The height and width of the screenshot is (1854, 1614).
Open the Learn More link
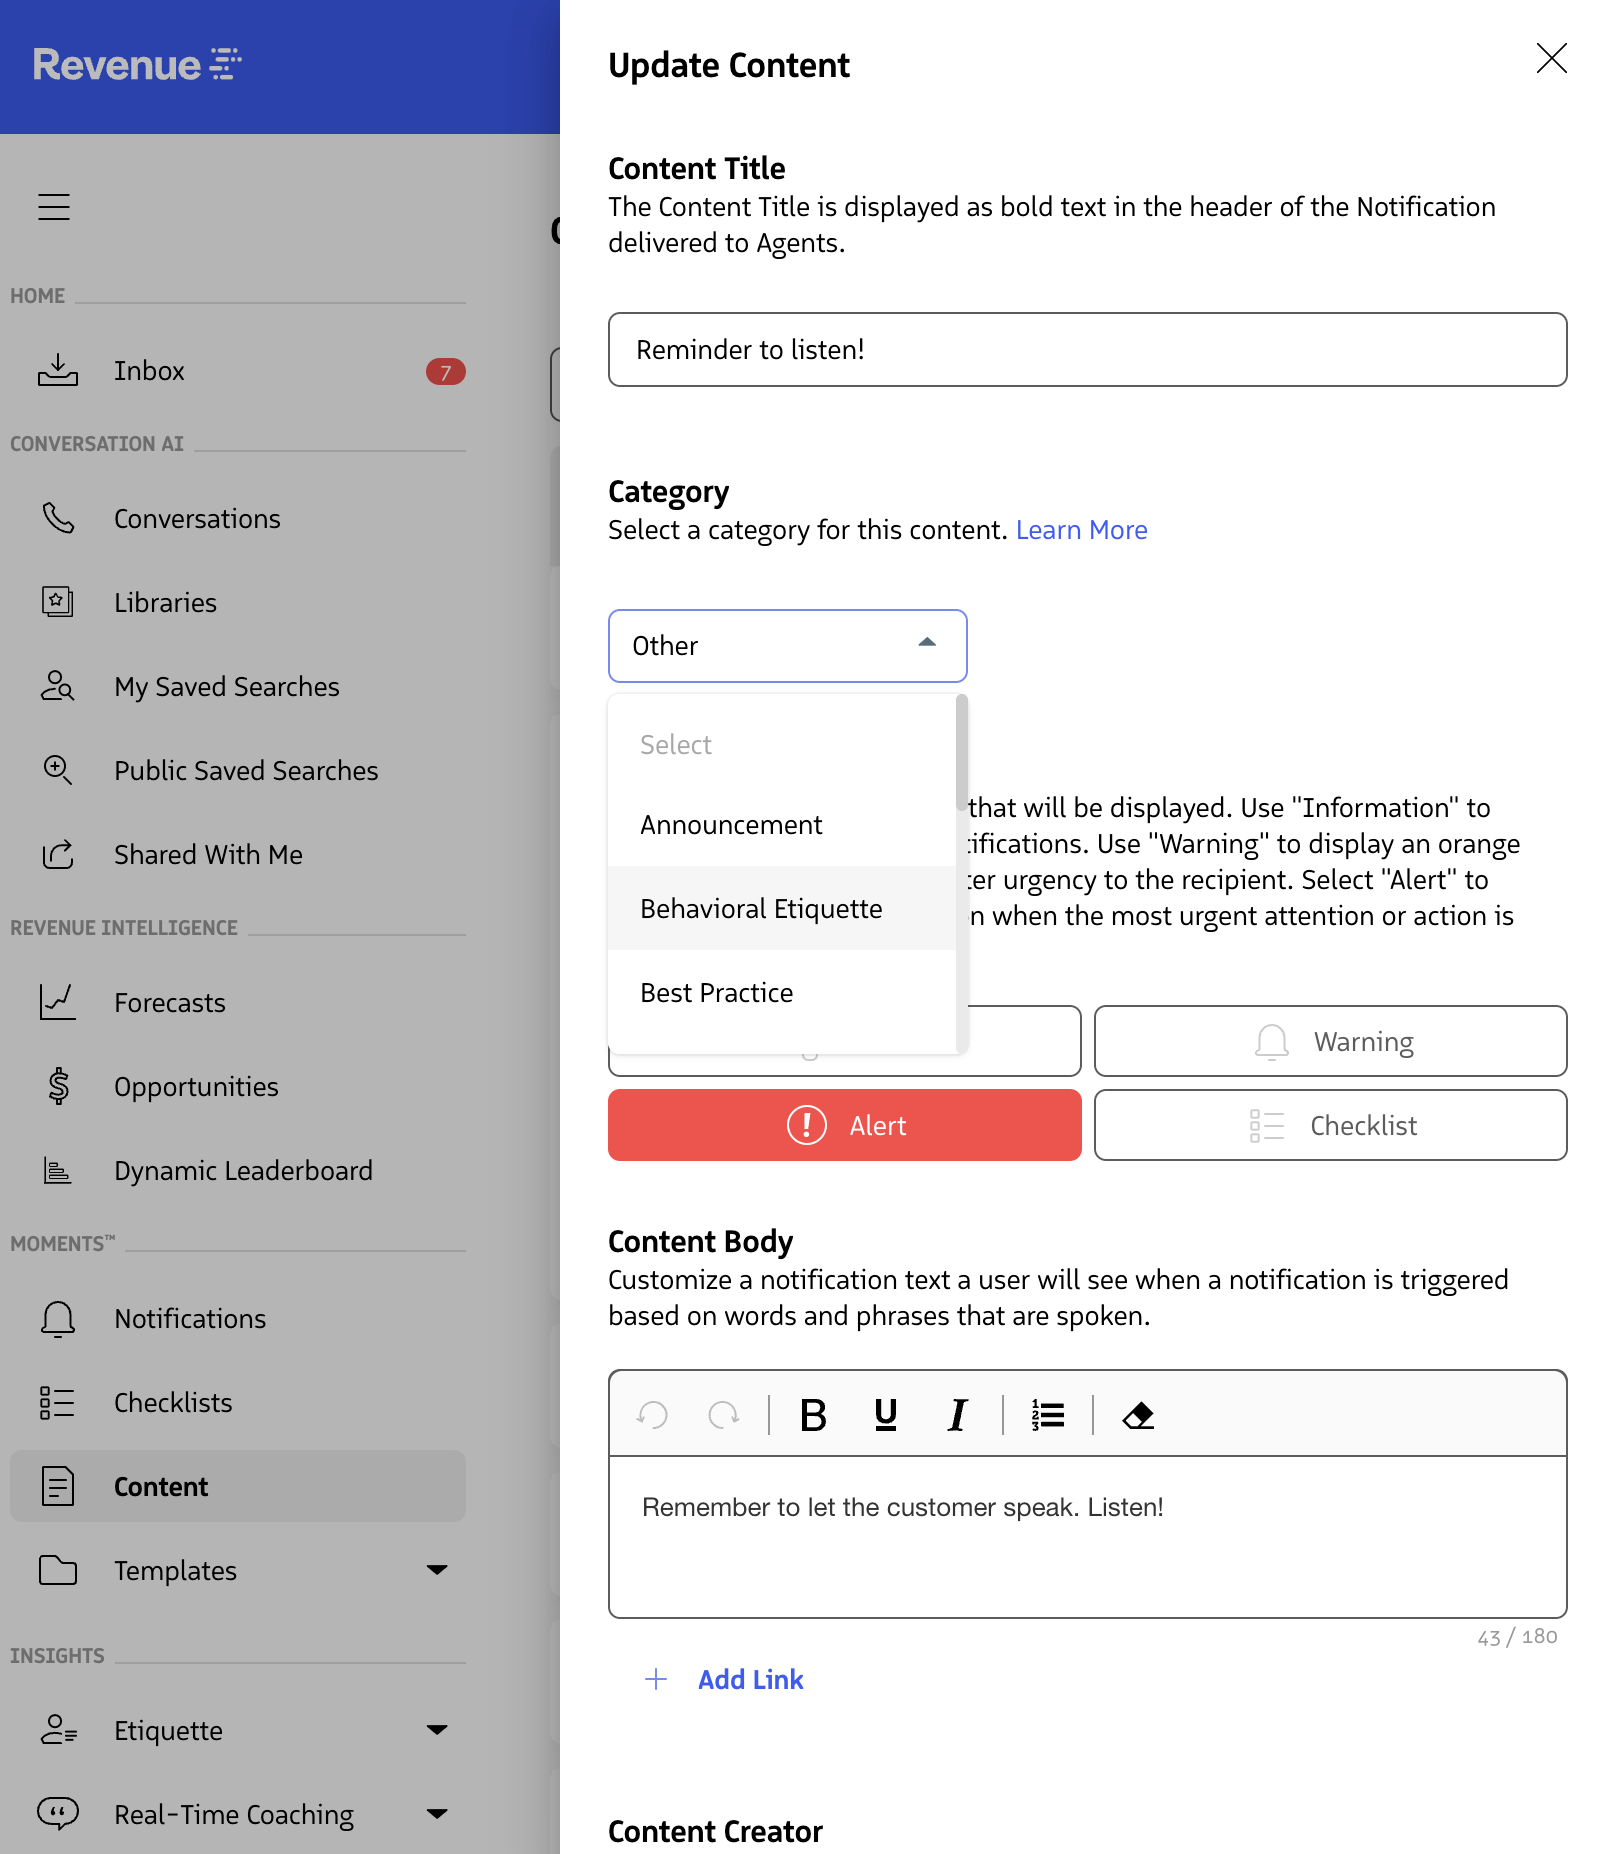pos(1081,530)
